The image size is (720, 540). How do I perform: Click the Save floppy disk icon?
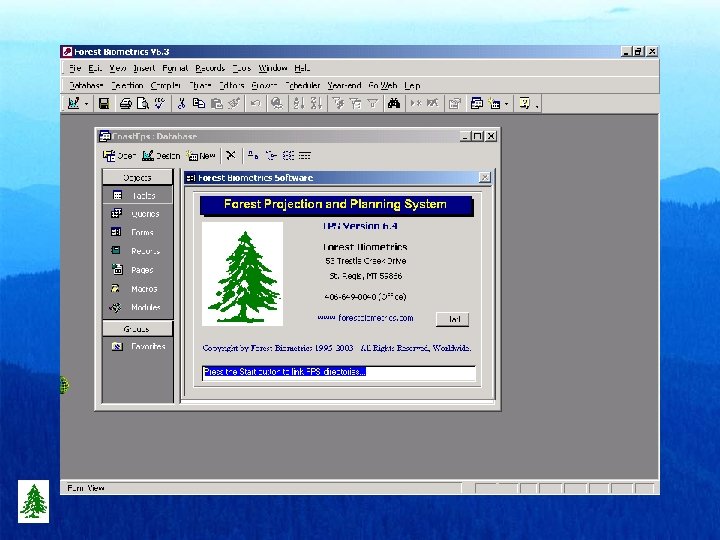pos(104,104)
